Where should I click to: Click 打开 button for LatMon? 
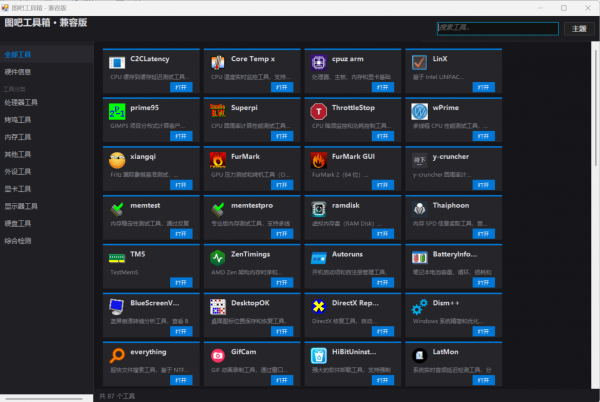point(484,380)
